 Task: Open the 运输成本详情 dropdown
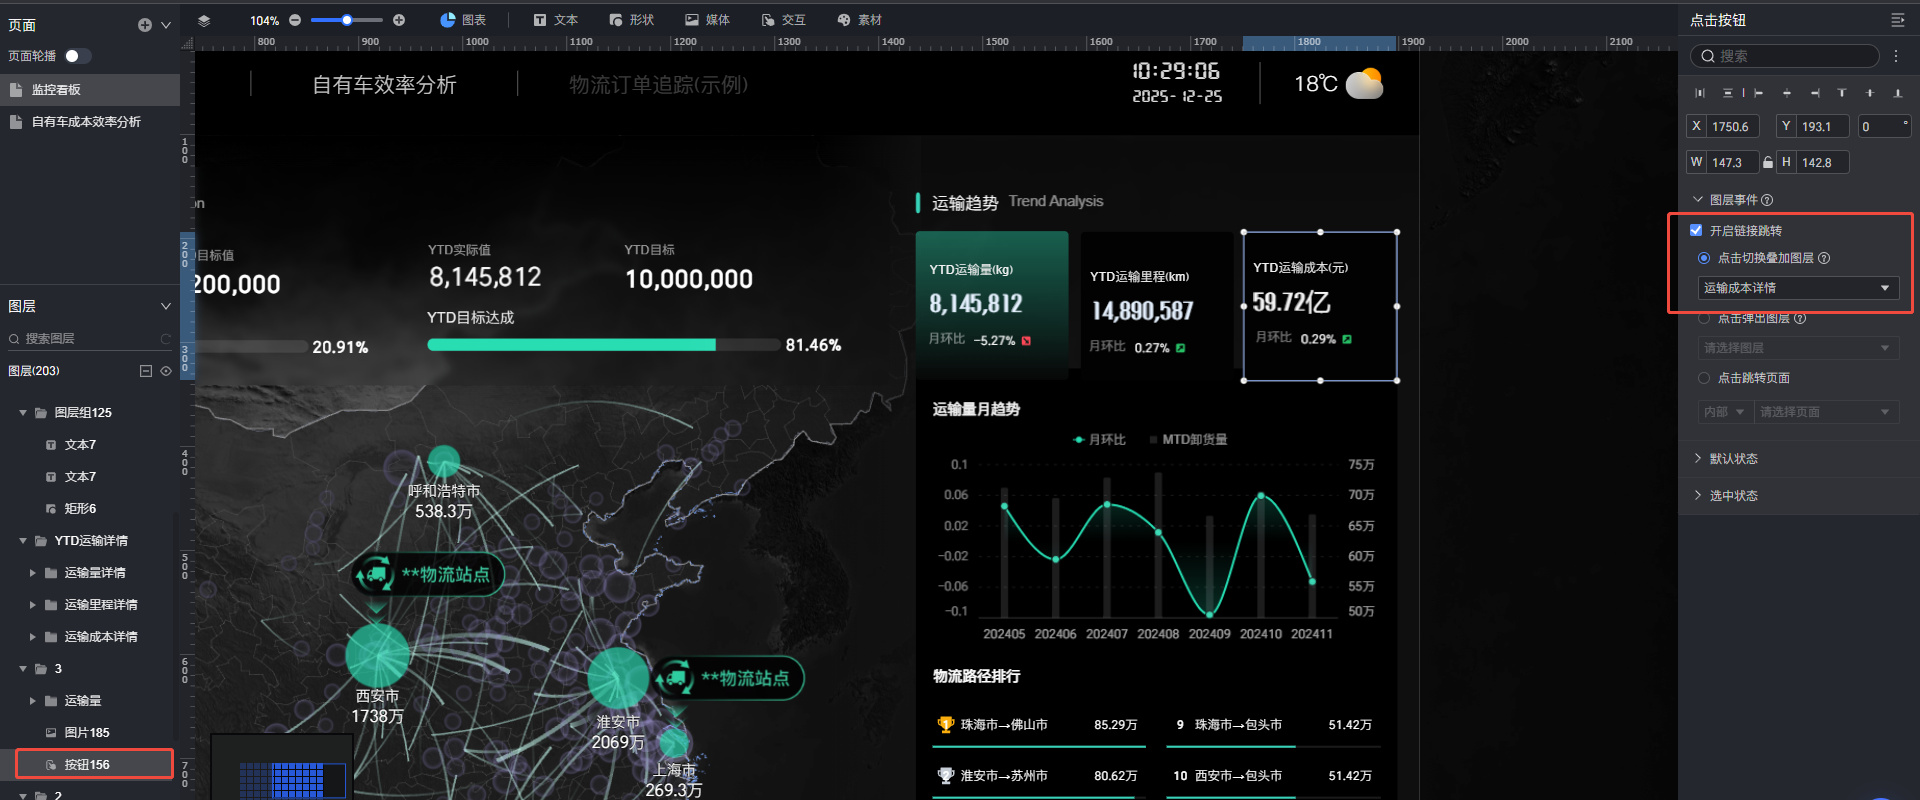pyautogui.click(x=1797, y=288)
